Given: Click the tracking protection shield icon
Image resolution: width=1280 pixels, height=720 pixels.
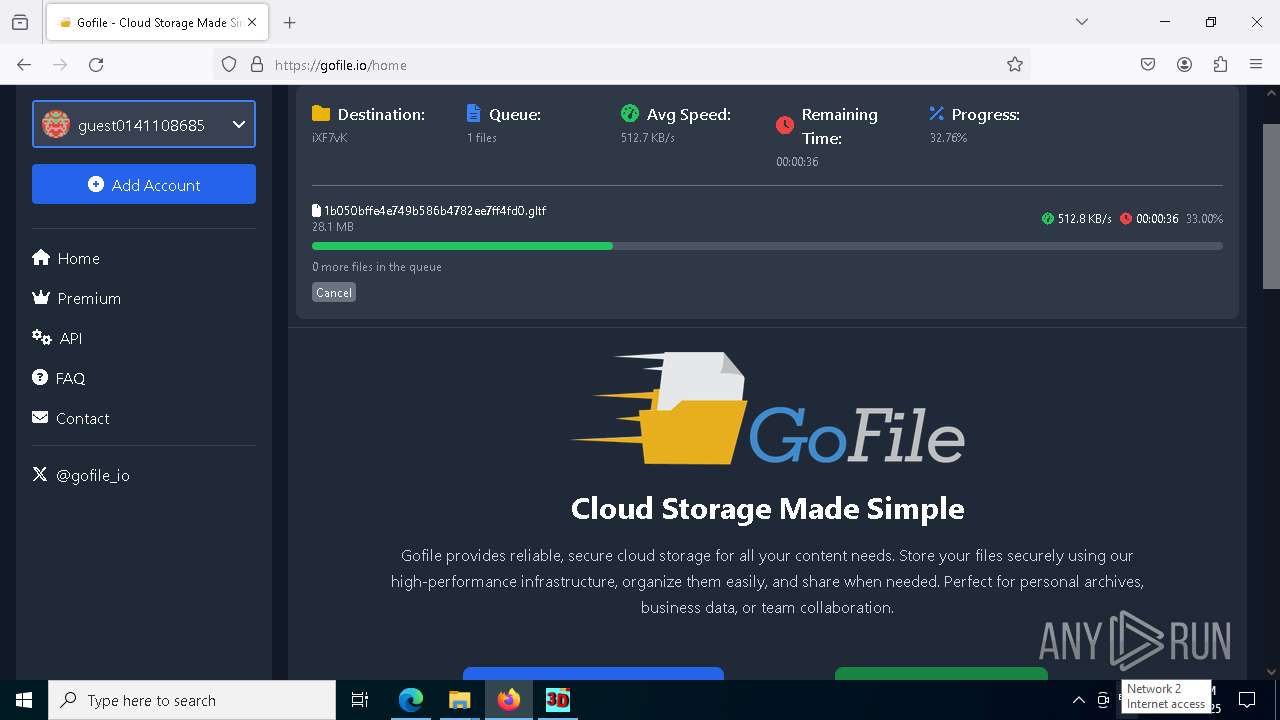Looking at the screenshot, I should (229, 64).
